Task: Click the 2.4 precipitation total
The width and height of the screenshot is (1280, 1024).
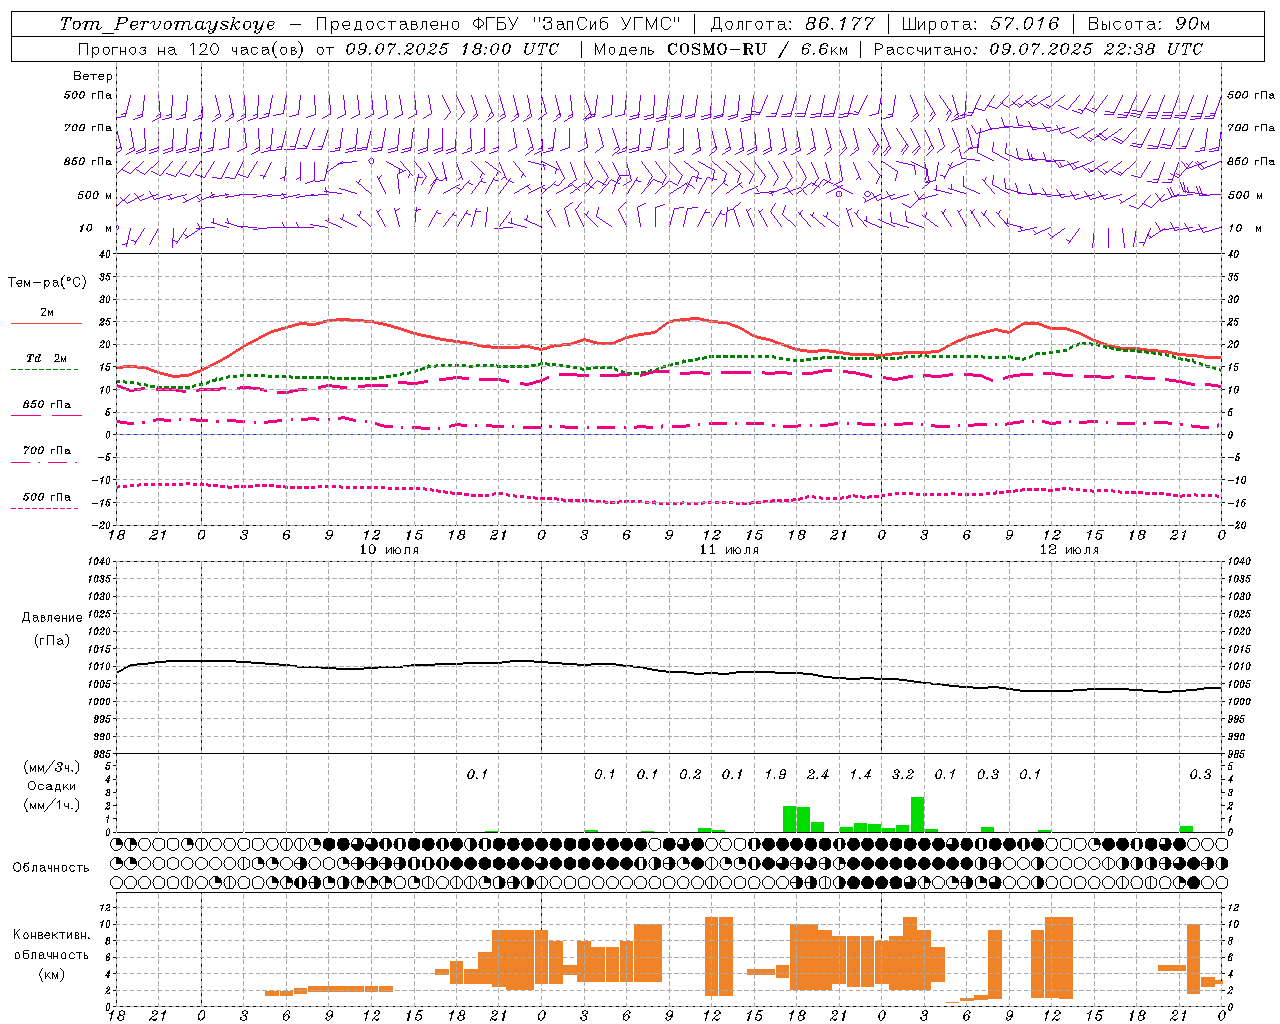Action: pyautogui.click(x=818, y=774)
